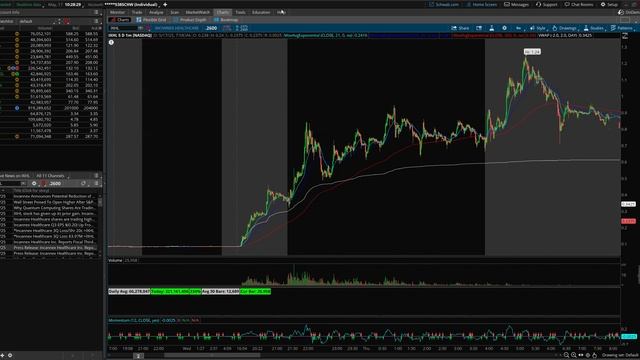640x360 pixels.
Task: Click the Share chart button
Action: (x=460, y=28)
